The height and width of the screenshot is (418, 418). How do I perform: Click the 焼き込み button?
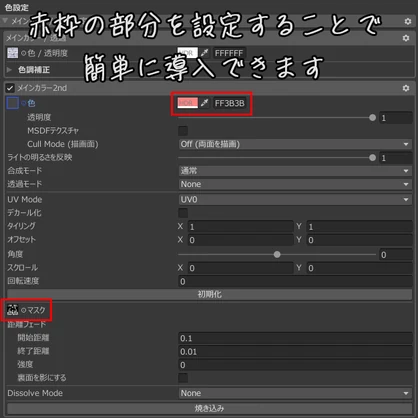click(210, 408)
